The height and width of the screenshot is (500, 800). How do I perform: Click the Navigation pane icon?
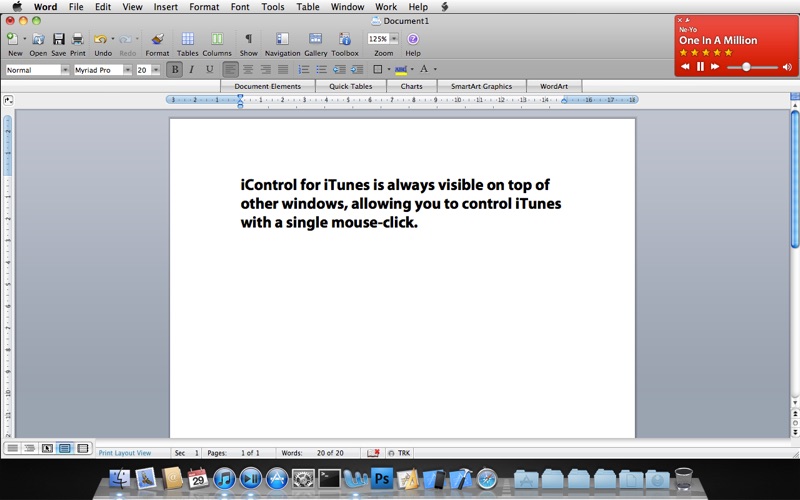point(282,40)
